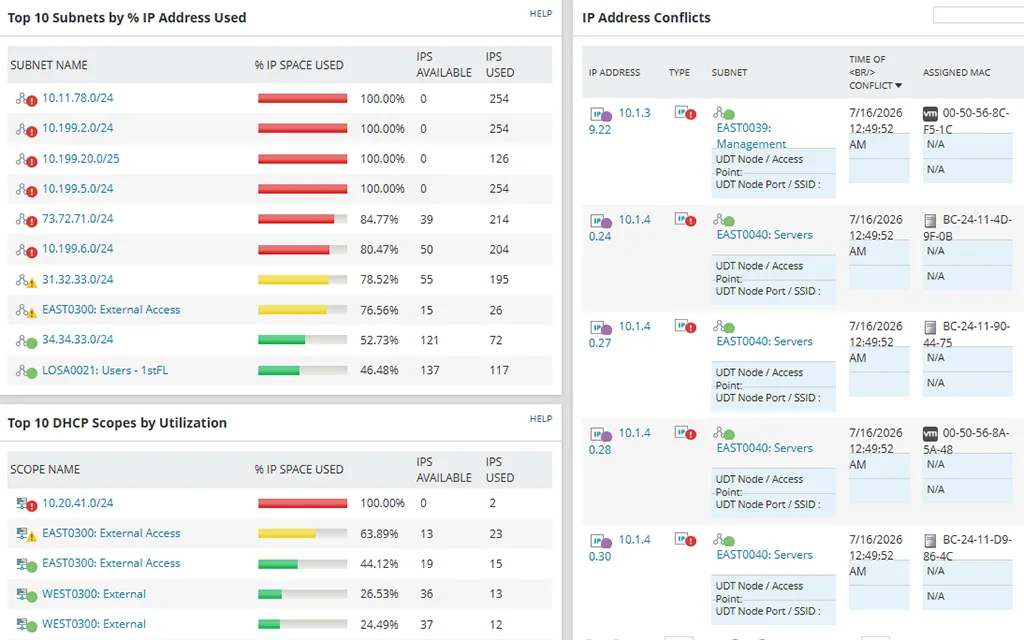Open LOSA0021: Users - 1stFL subnet
The image size is (1024, 640).
tap(105, 370)
